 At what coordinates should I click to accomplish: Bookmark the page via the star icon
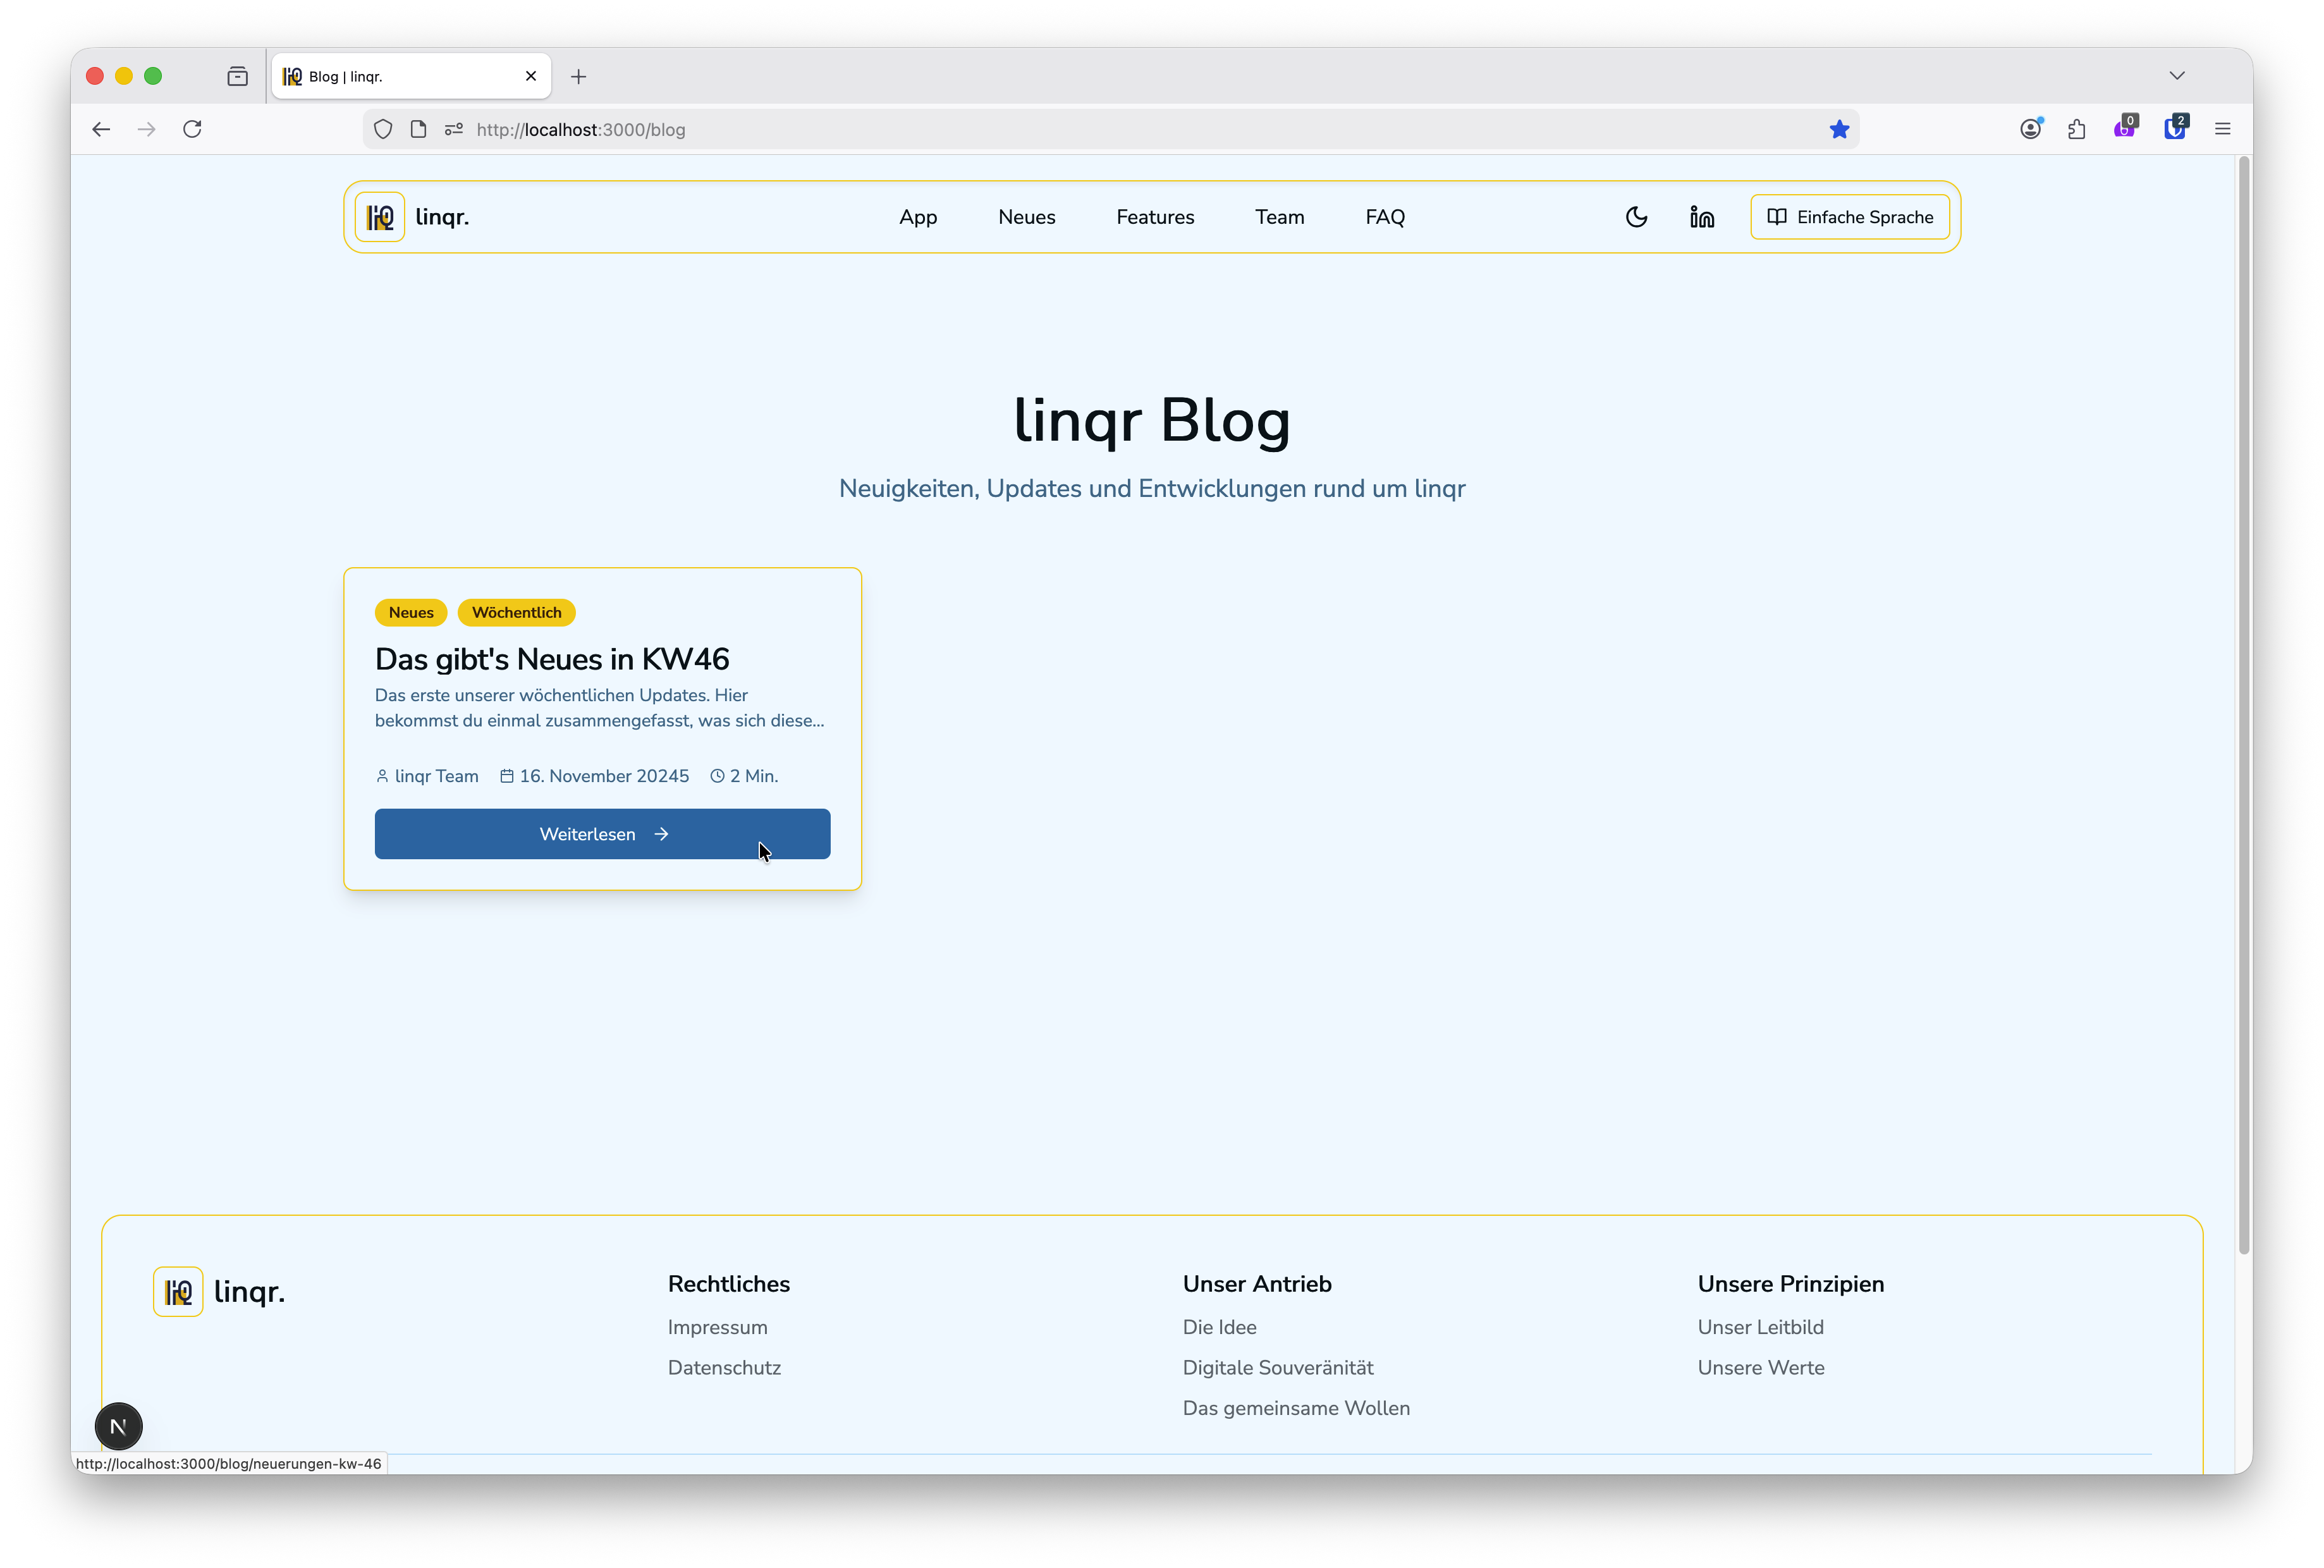pyautogui.click(x=1839, y=128)
